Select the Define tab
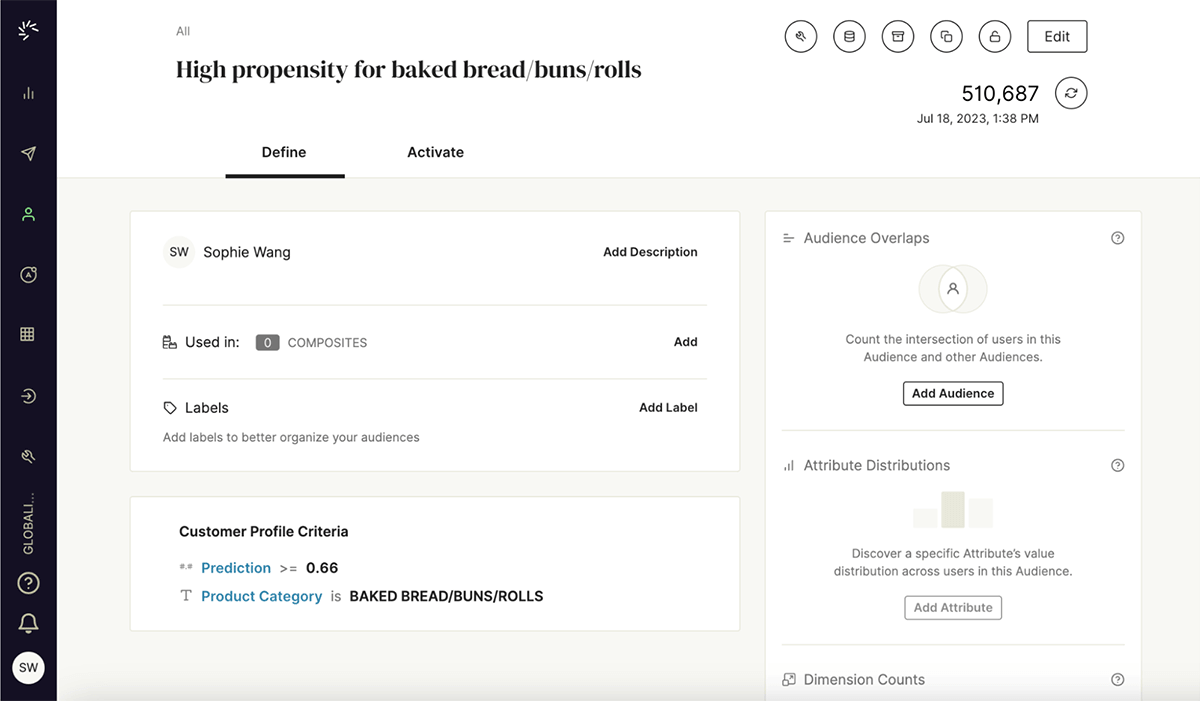1200x701 pixels. point(284,153)
